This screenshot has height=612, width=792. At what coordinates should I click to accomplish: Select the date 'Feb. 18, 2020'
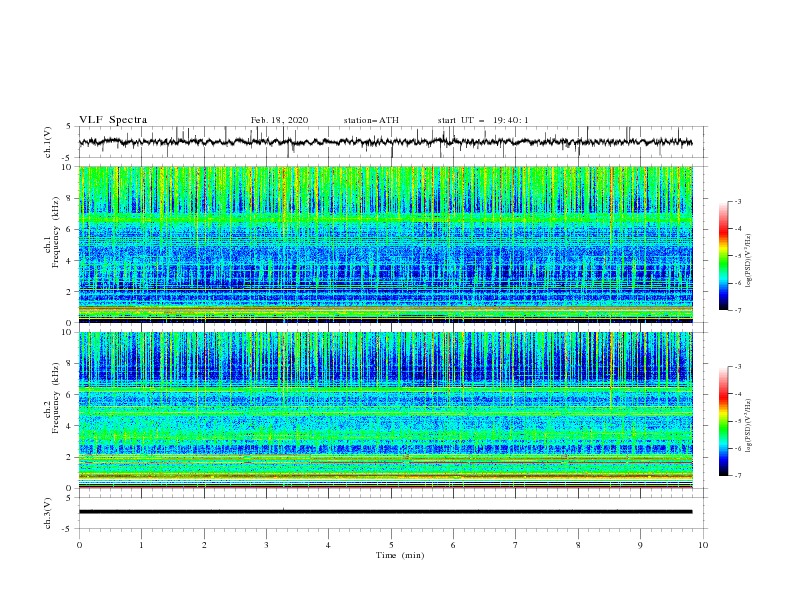tap(279, 120)
